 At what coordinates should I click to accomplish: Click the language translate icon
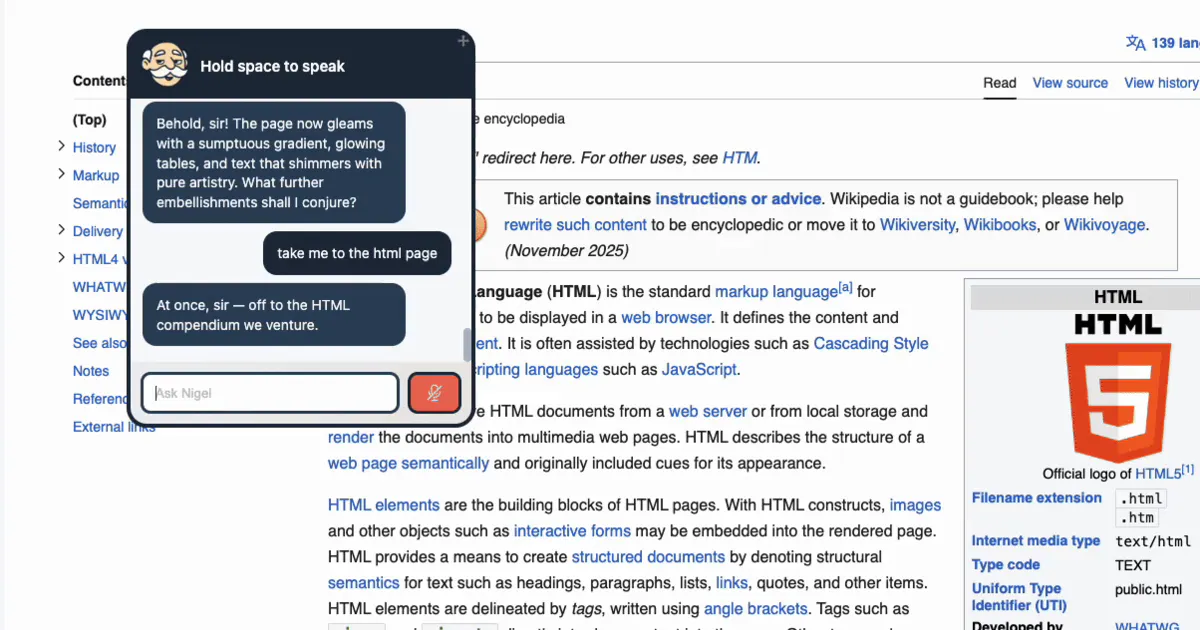coord(1135,43)
